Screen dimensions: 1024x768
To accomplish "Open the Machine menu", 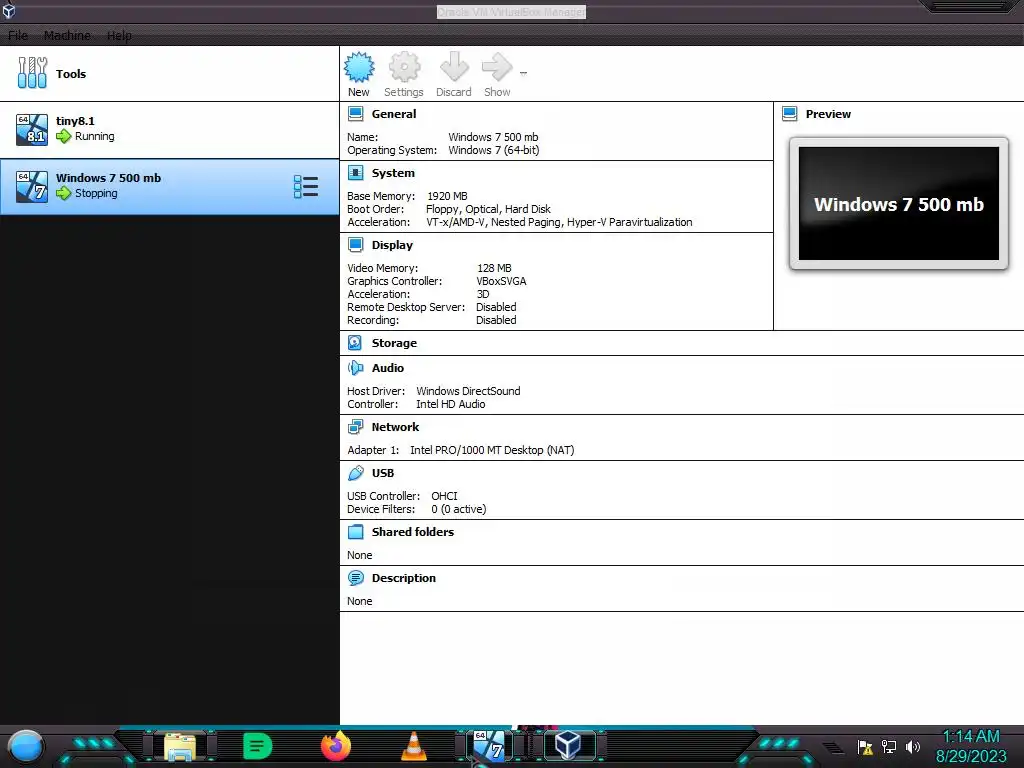I will point(67,35).
